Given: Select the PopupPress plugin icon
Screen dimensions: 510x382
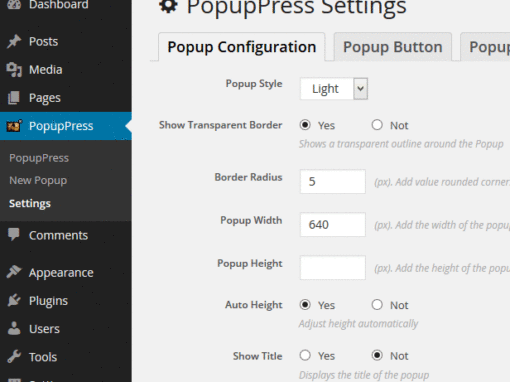Looking at the screenshot, I should [14, 126].
